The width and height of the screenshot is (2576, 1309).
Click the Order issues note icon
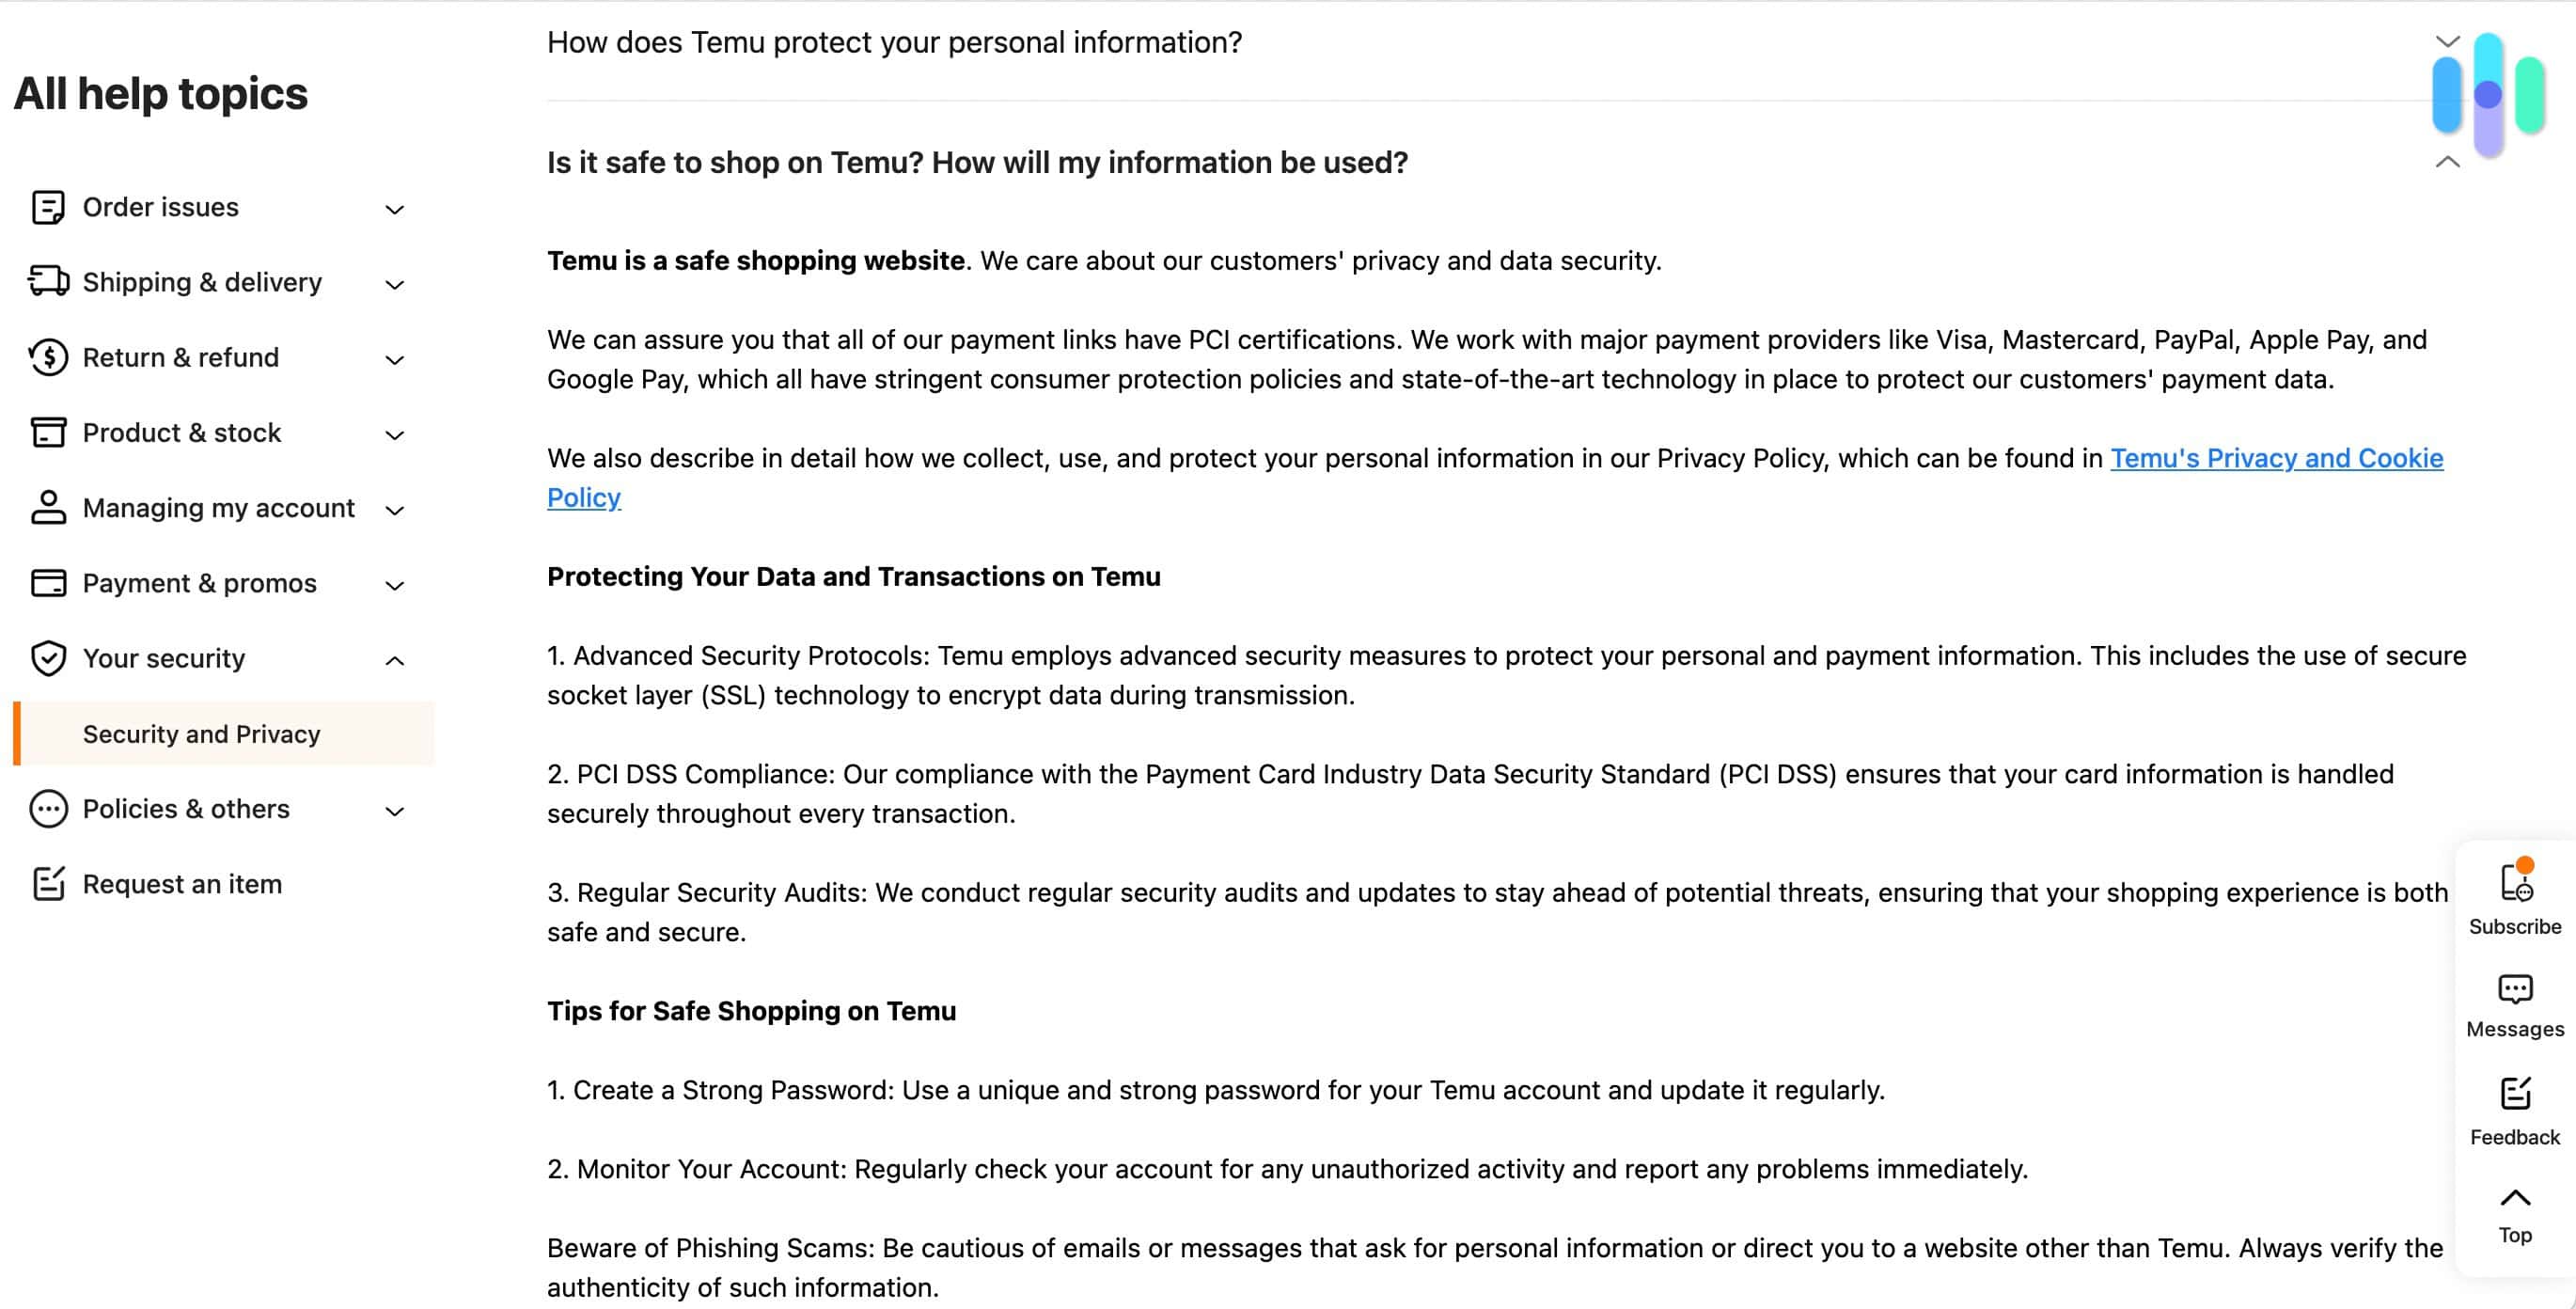[47, 207]
